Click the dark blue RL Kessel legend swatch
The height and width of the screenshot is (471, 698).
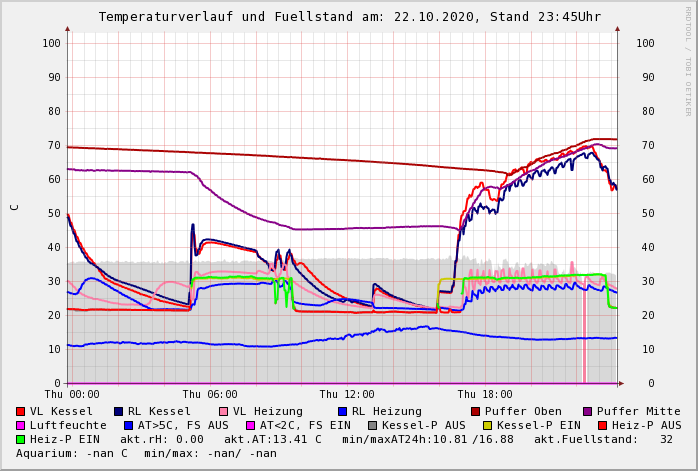[118, 411]
